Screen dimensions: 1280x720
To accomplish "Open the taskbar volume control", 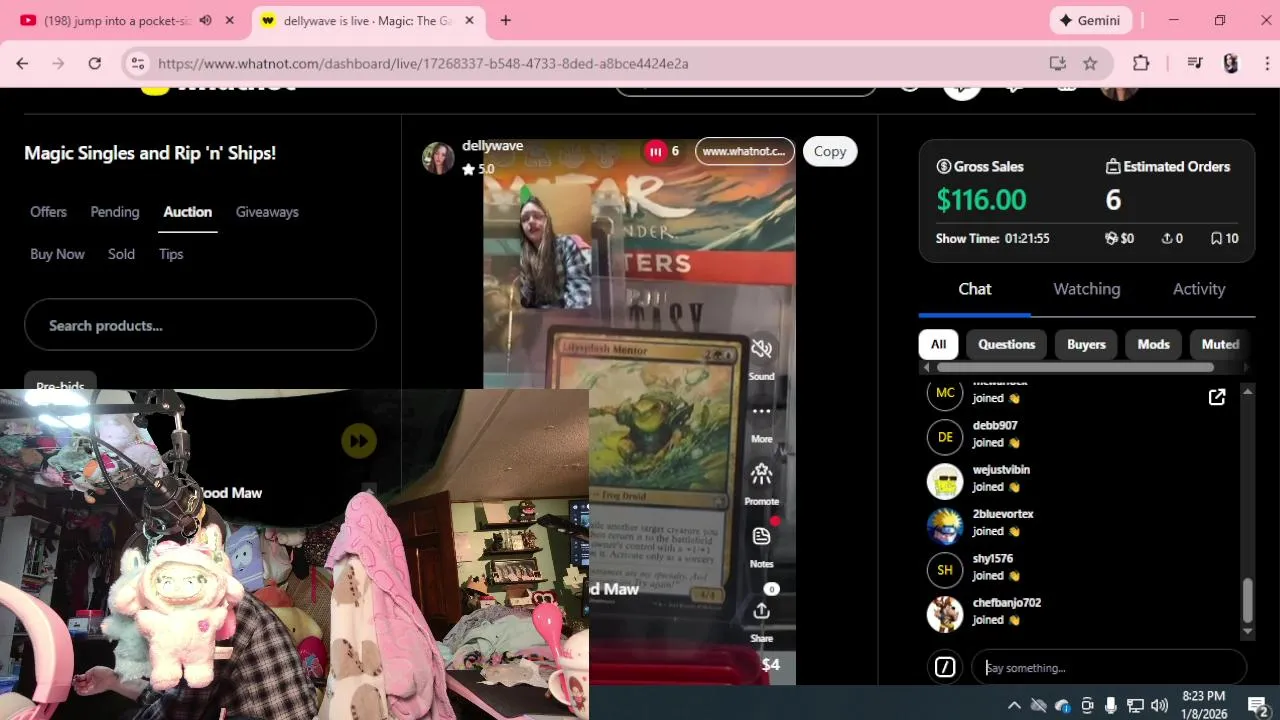I will point(1159,705).
